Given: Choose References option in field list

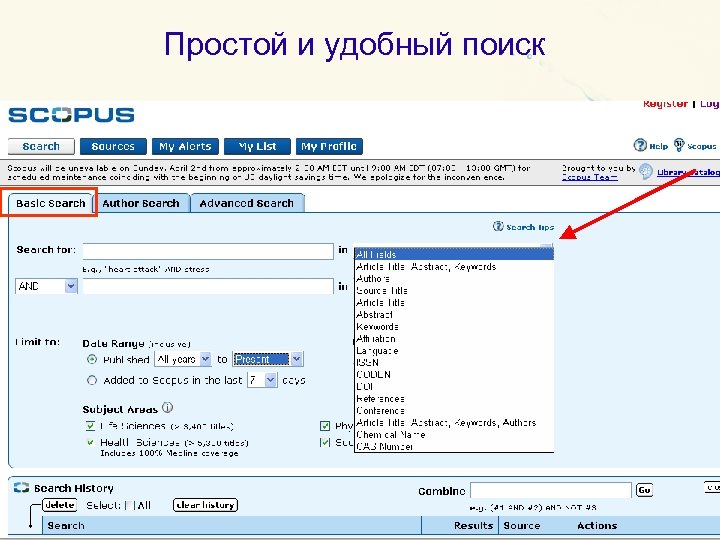Looking at the screenshot, I should (454, 399).
